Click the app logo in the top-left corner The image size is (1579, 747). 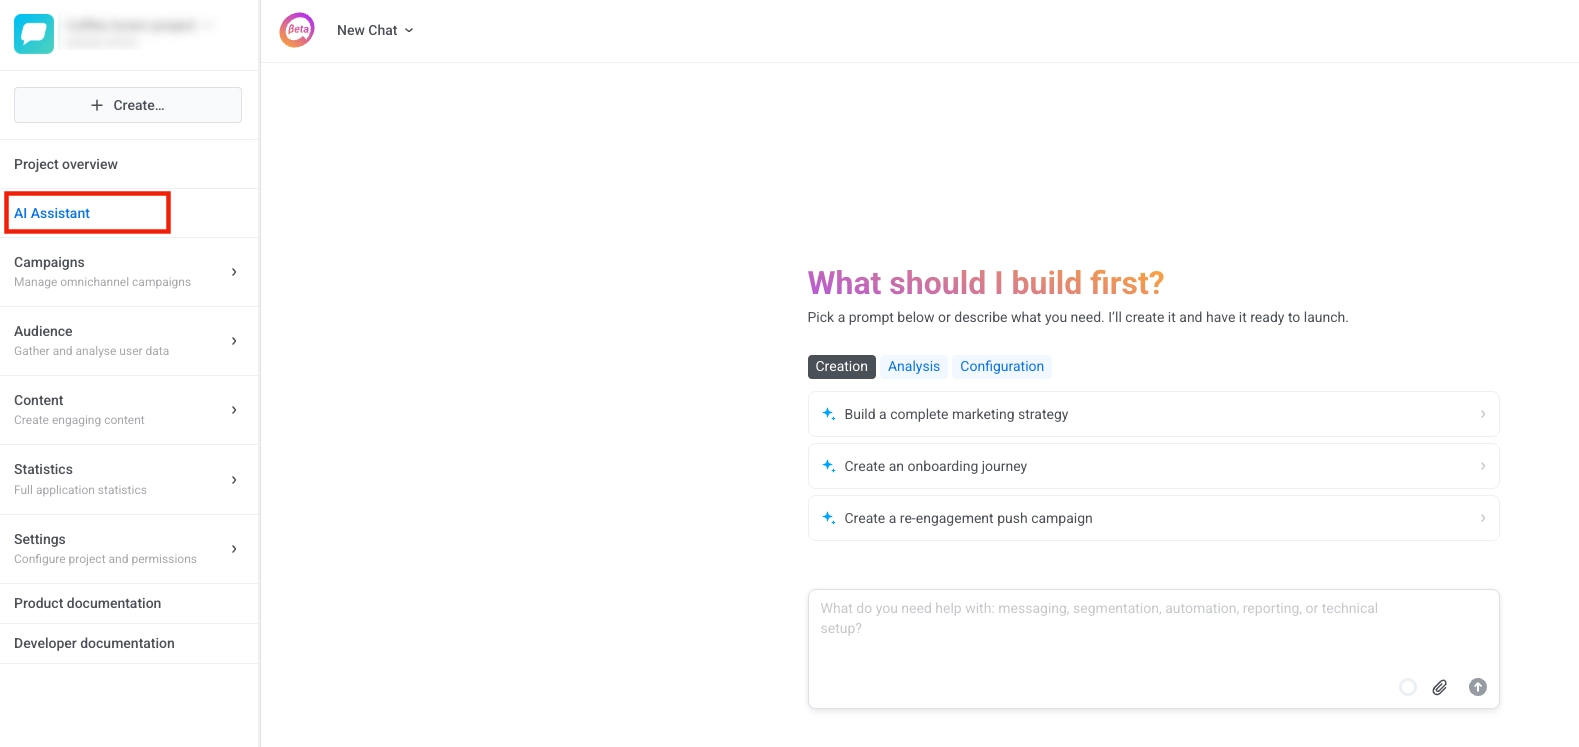(x=33, y=33)
